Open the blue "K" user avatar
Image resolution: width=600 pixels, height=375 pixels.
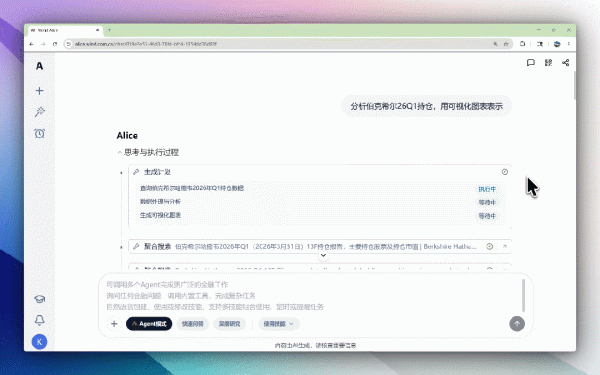[x=39, y=342]
